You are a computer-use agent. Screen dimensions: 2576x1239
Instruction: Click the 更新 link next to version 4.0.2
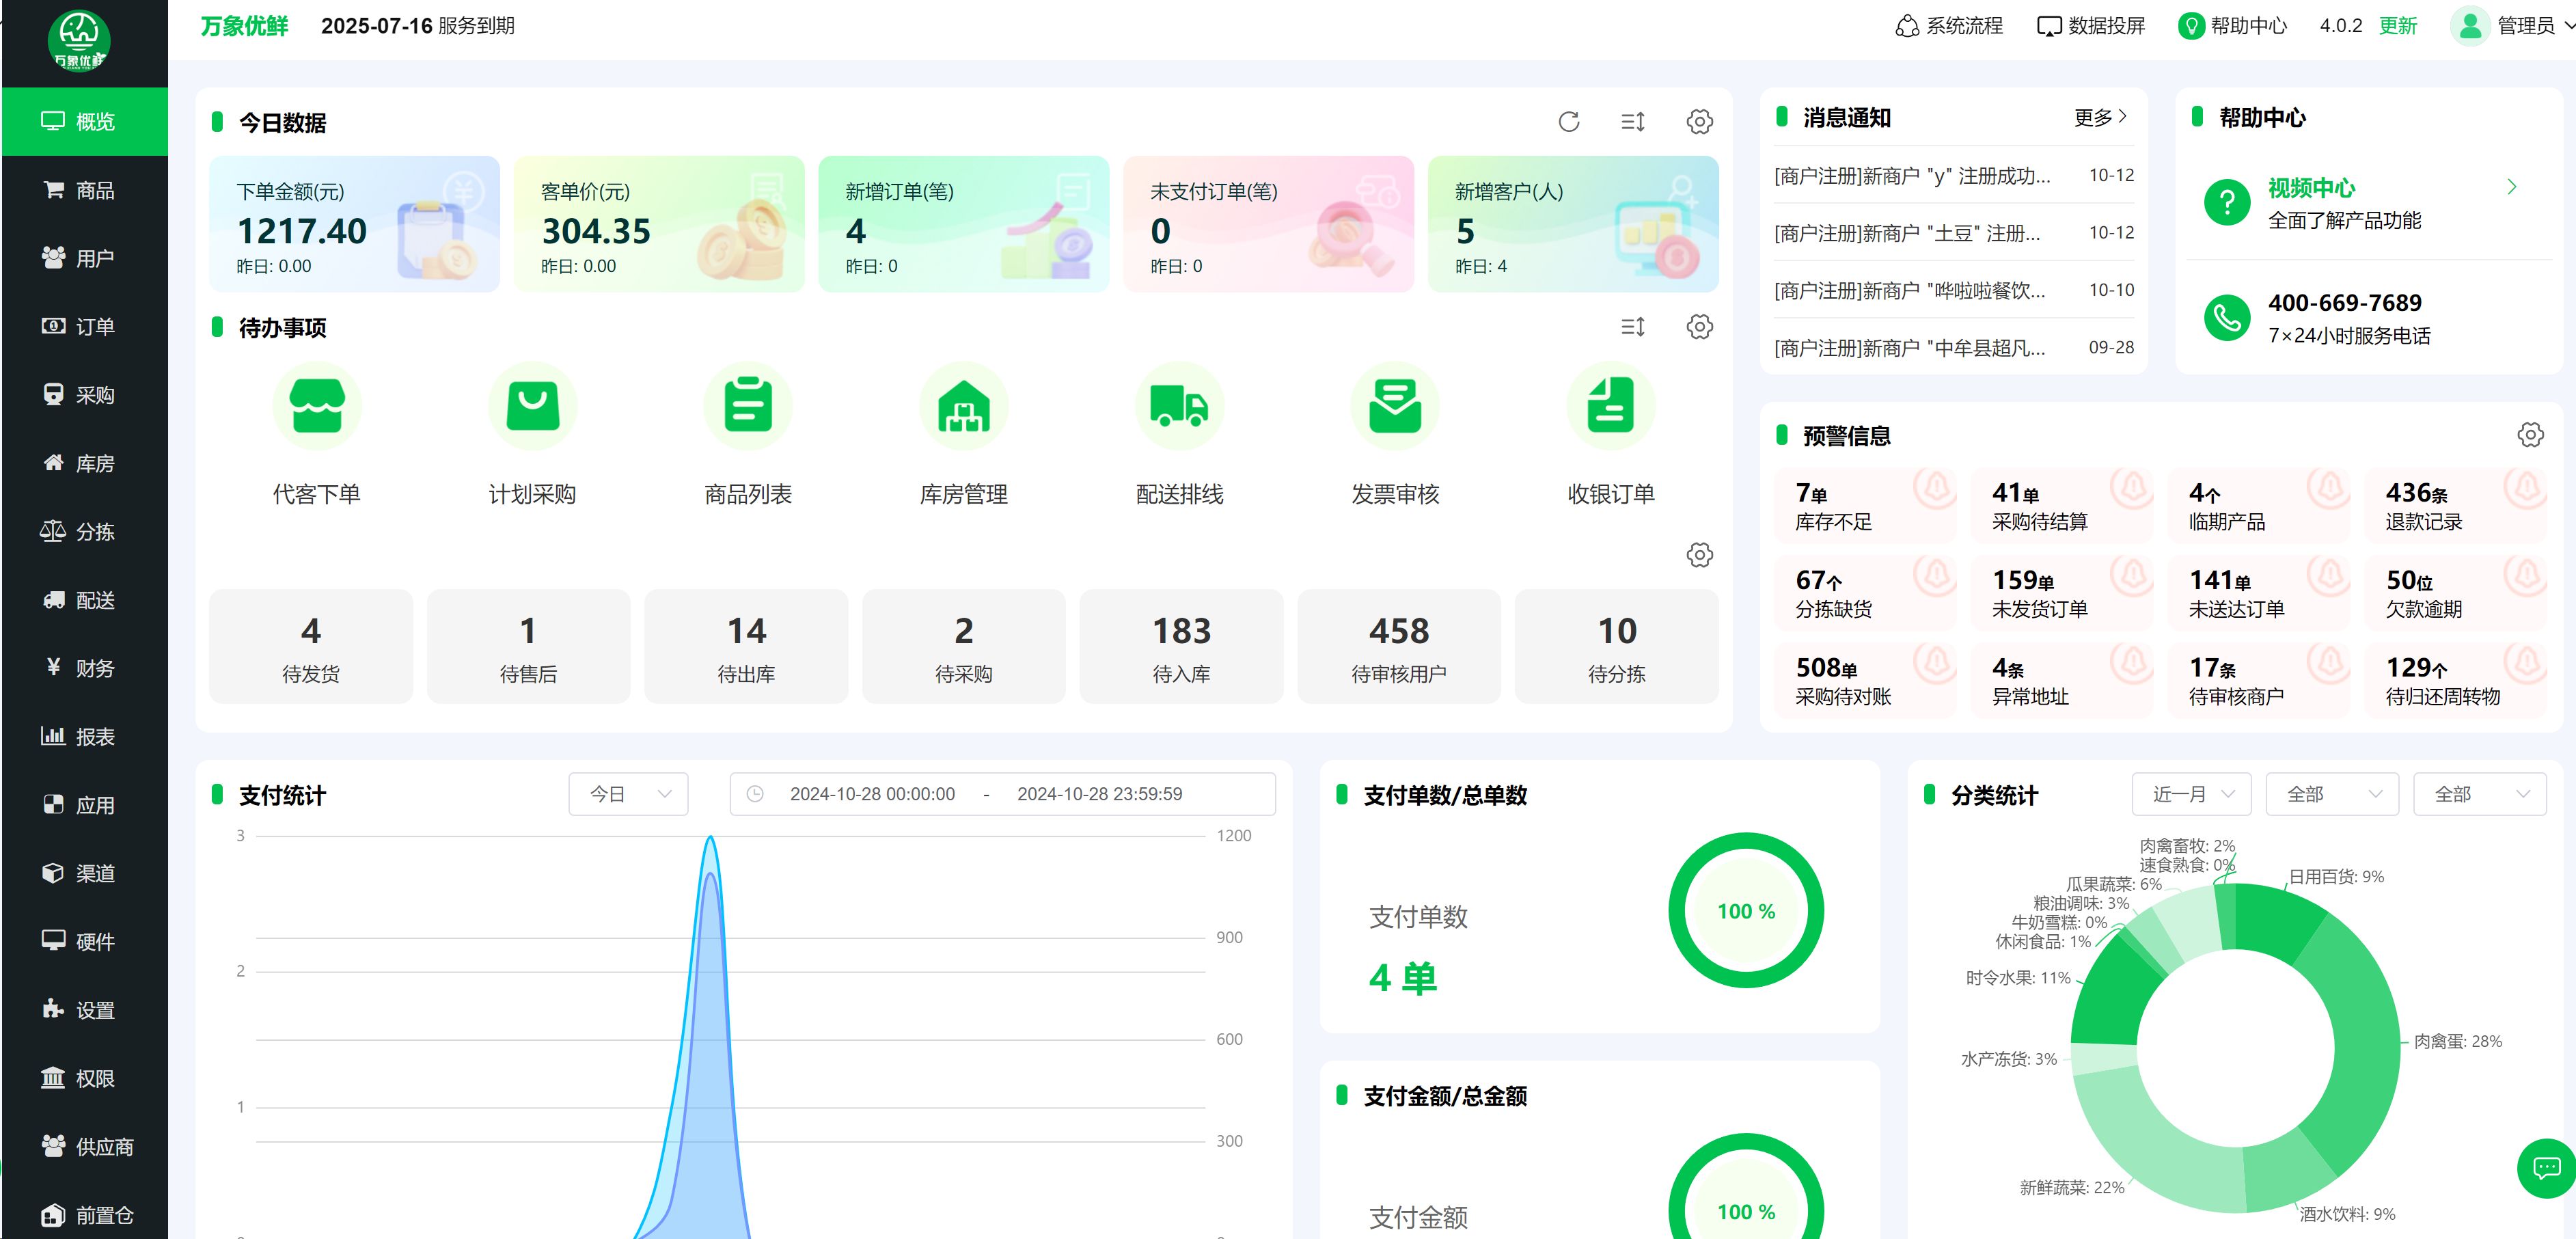tap(2397, 26)
